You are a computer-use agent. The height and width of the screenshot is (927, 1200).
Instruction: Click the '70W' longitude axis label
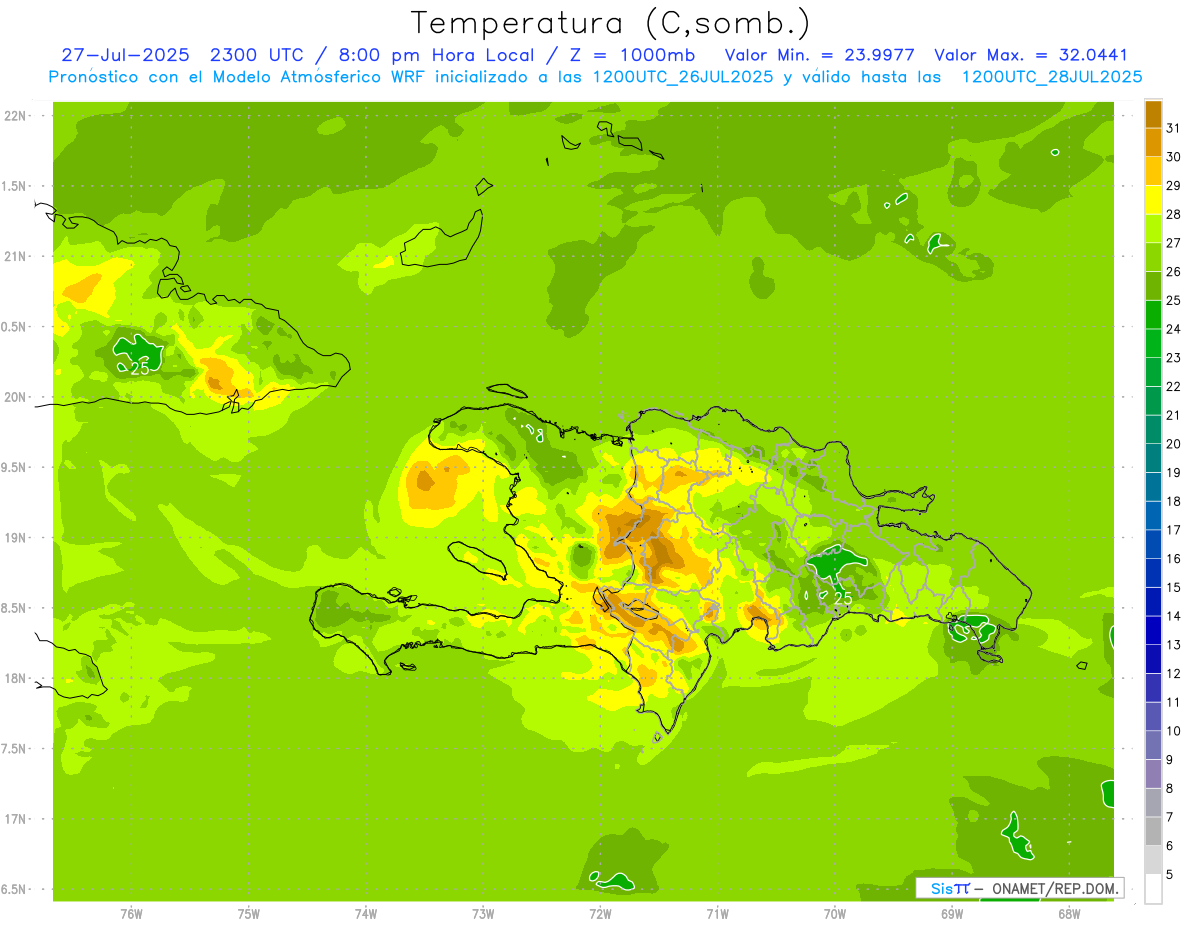coord(834,913)
